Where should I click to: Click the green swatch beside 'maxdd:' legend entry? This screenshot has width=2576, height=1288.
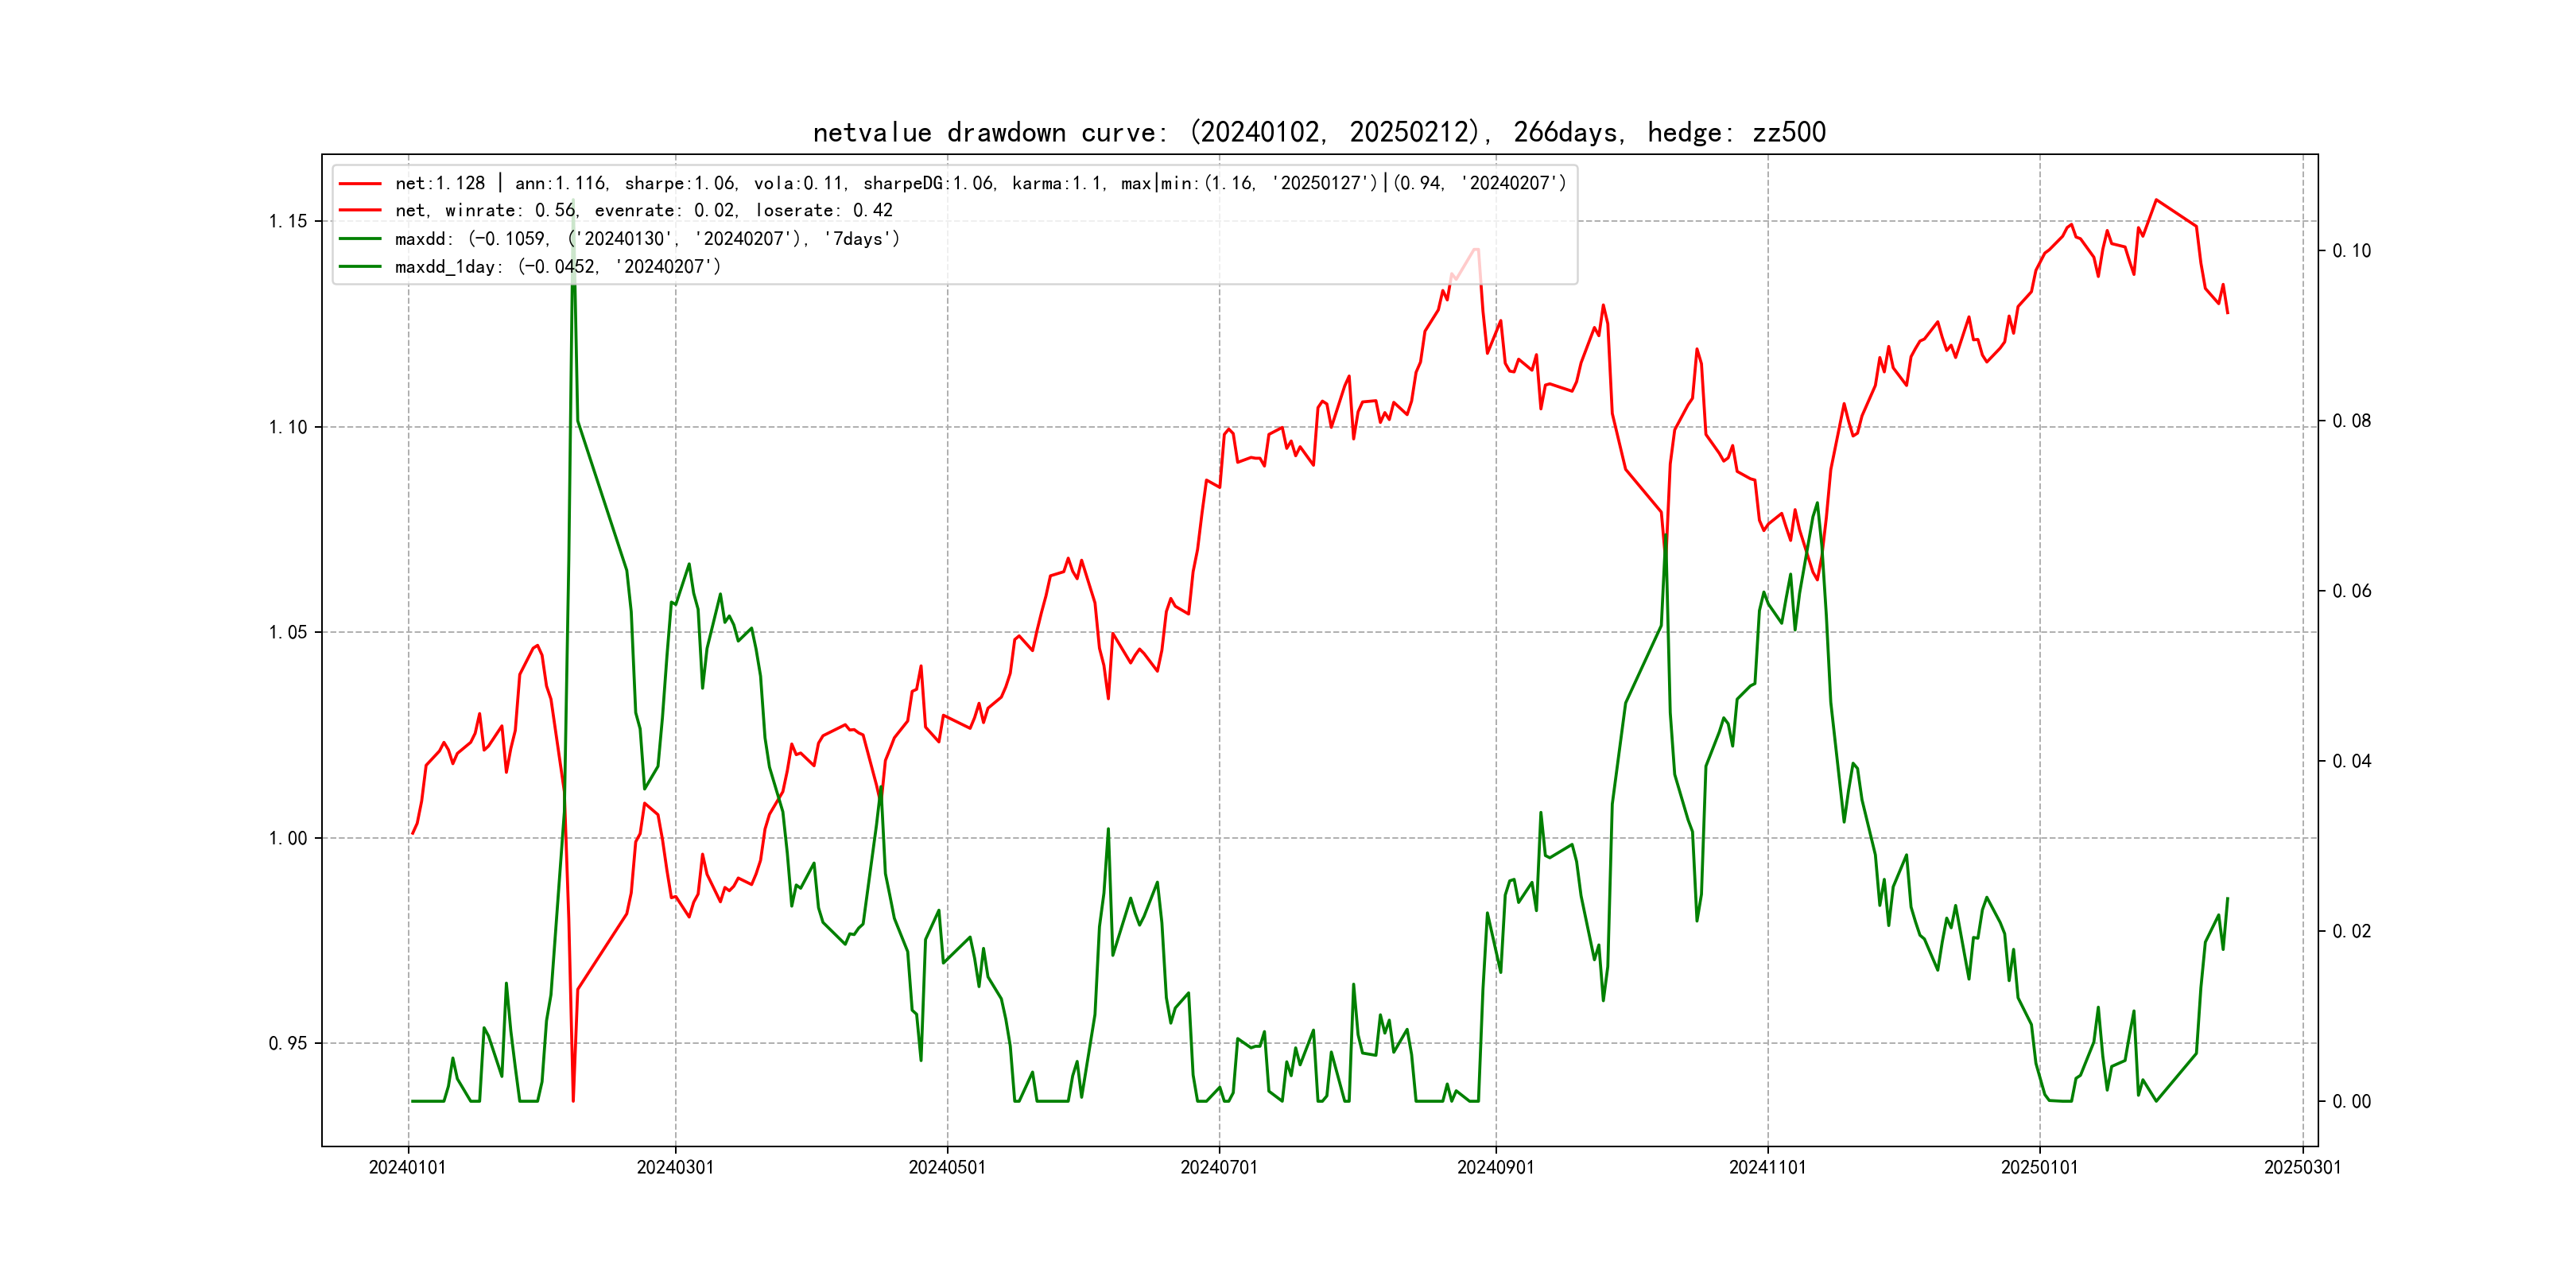tap(360, 239)
